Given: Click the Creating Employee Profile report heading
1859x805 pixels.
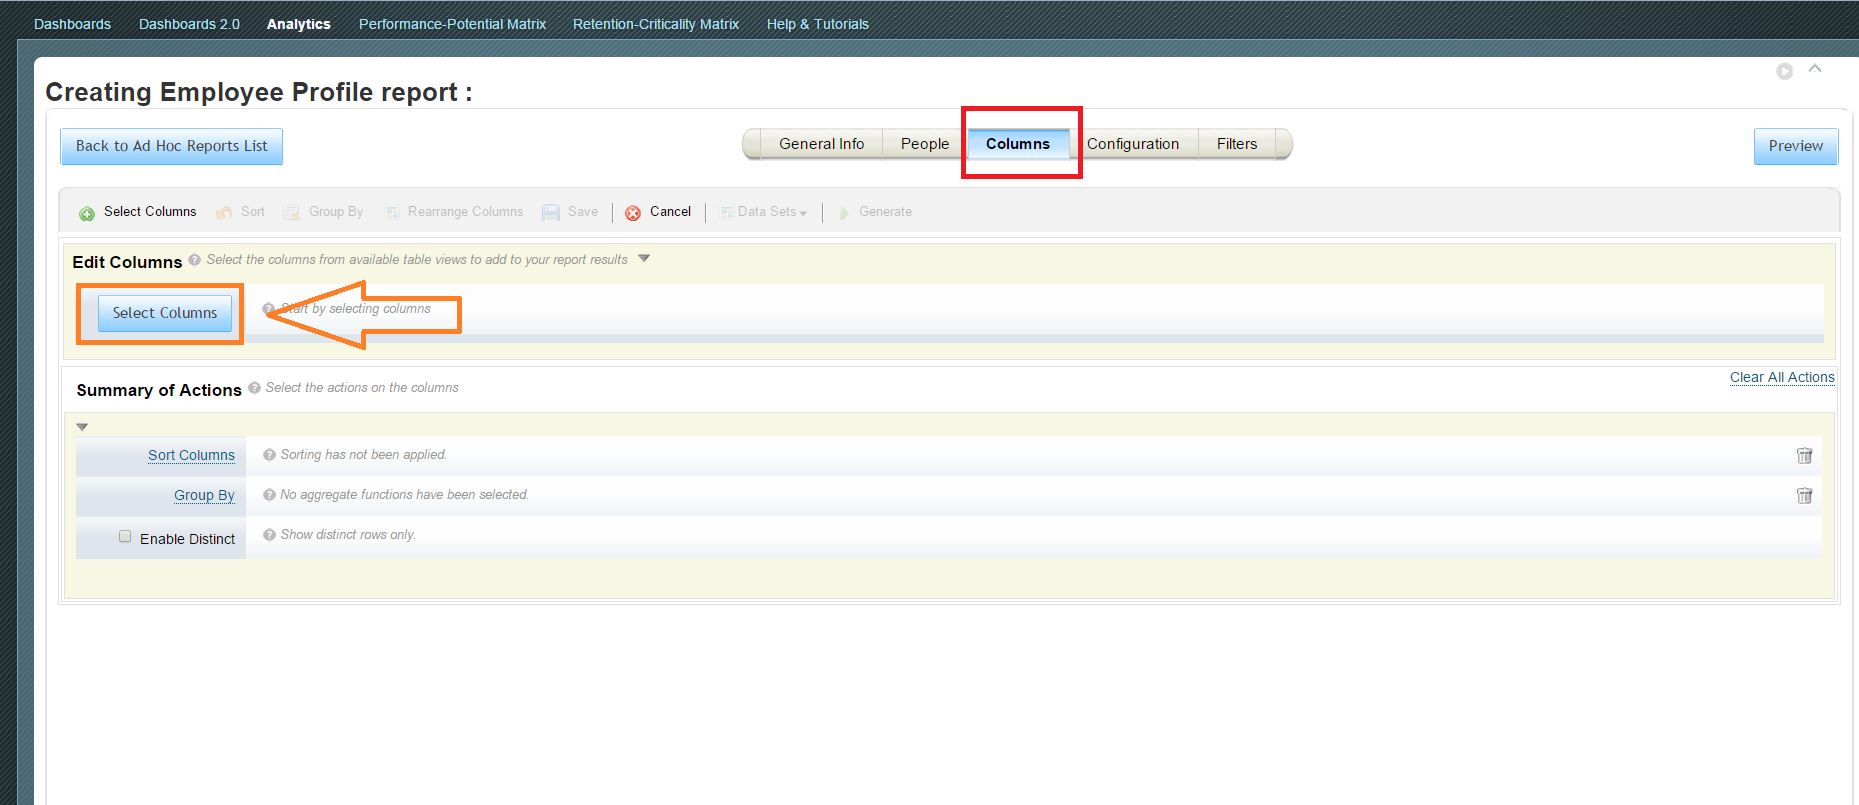Looking at the screenshot, I should click(x=259, y=92).
